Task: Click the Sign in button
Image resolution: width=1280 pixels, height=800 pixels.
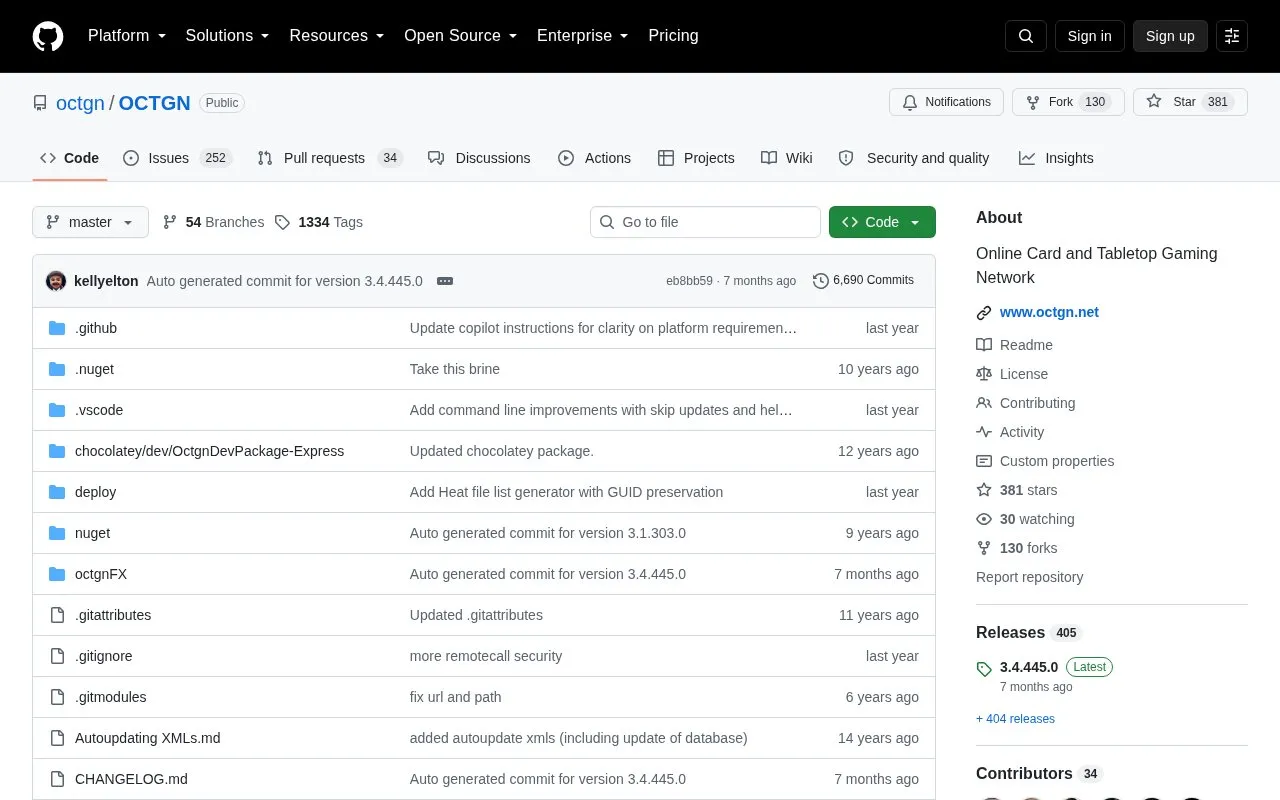Action: coord(1089,36)
